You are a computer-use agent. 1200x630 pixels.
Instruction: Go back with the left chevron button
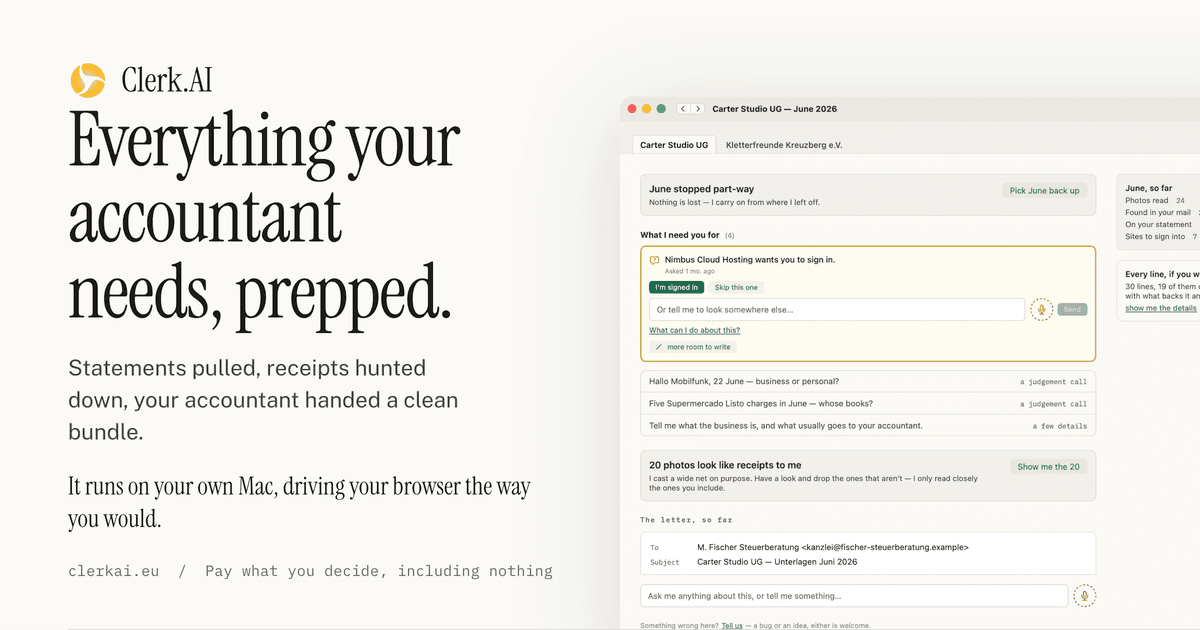(x=683, y=108)
